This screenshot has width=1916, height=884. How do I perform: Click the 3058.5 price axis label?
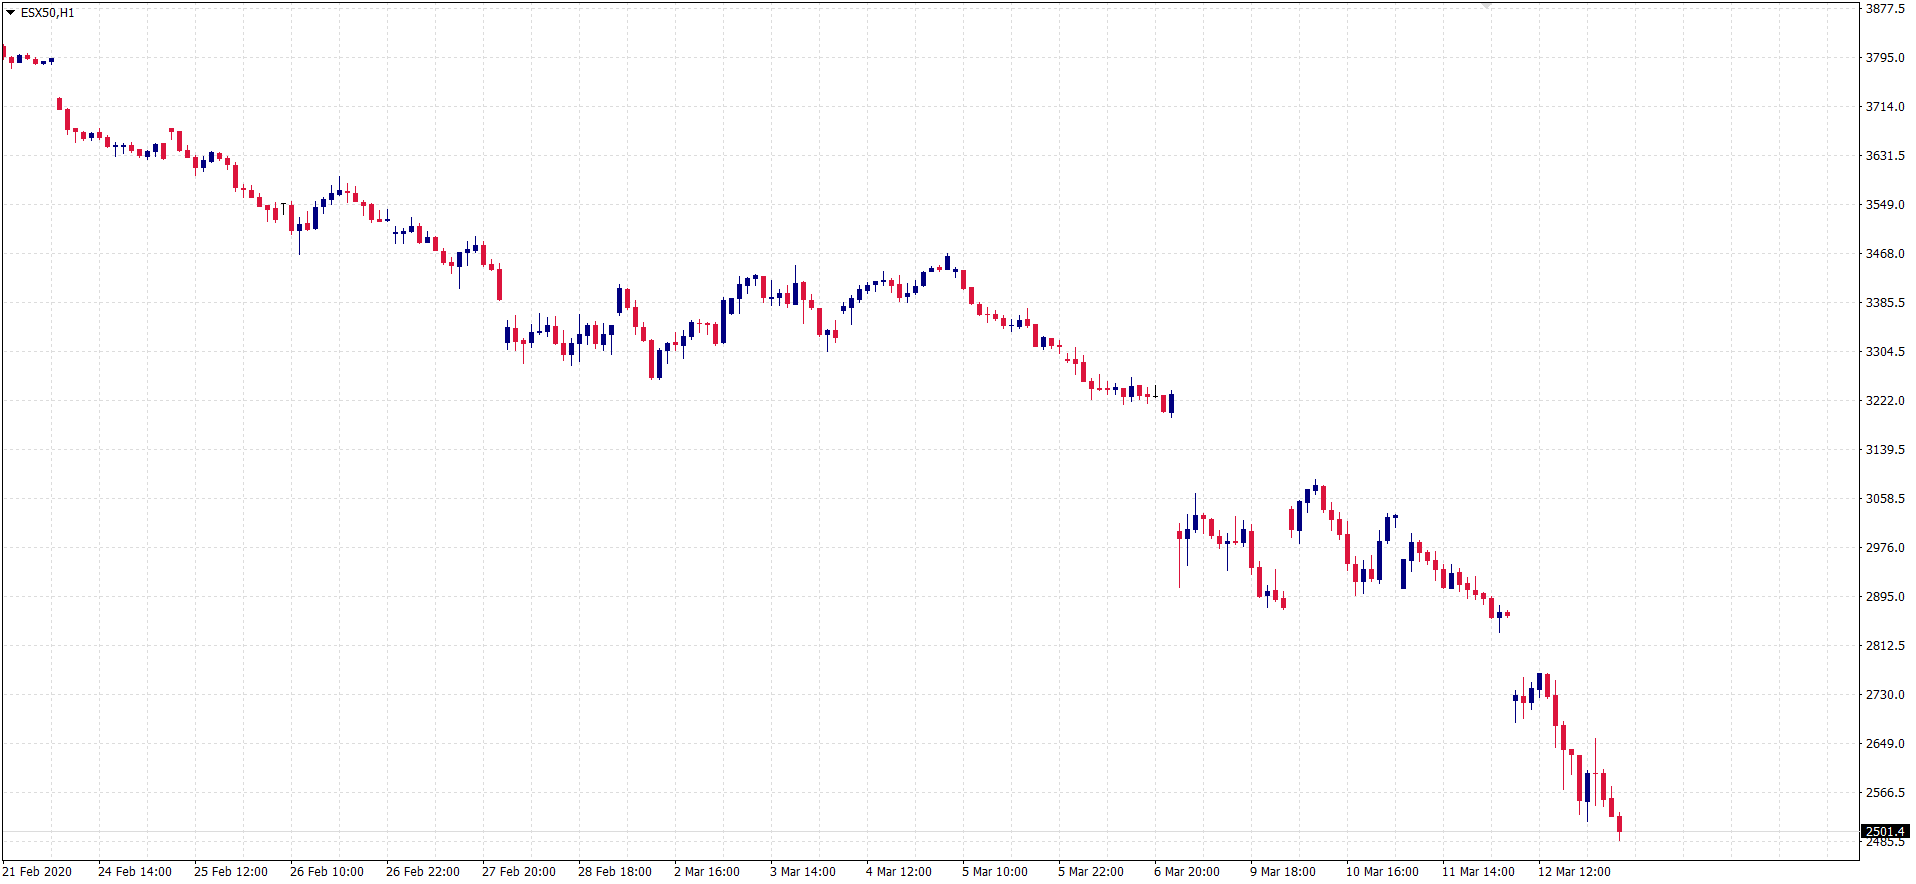tap(1885, 499)
